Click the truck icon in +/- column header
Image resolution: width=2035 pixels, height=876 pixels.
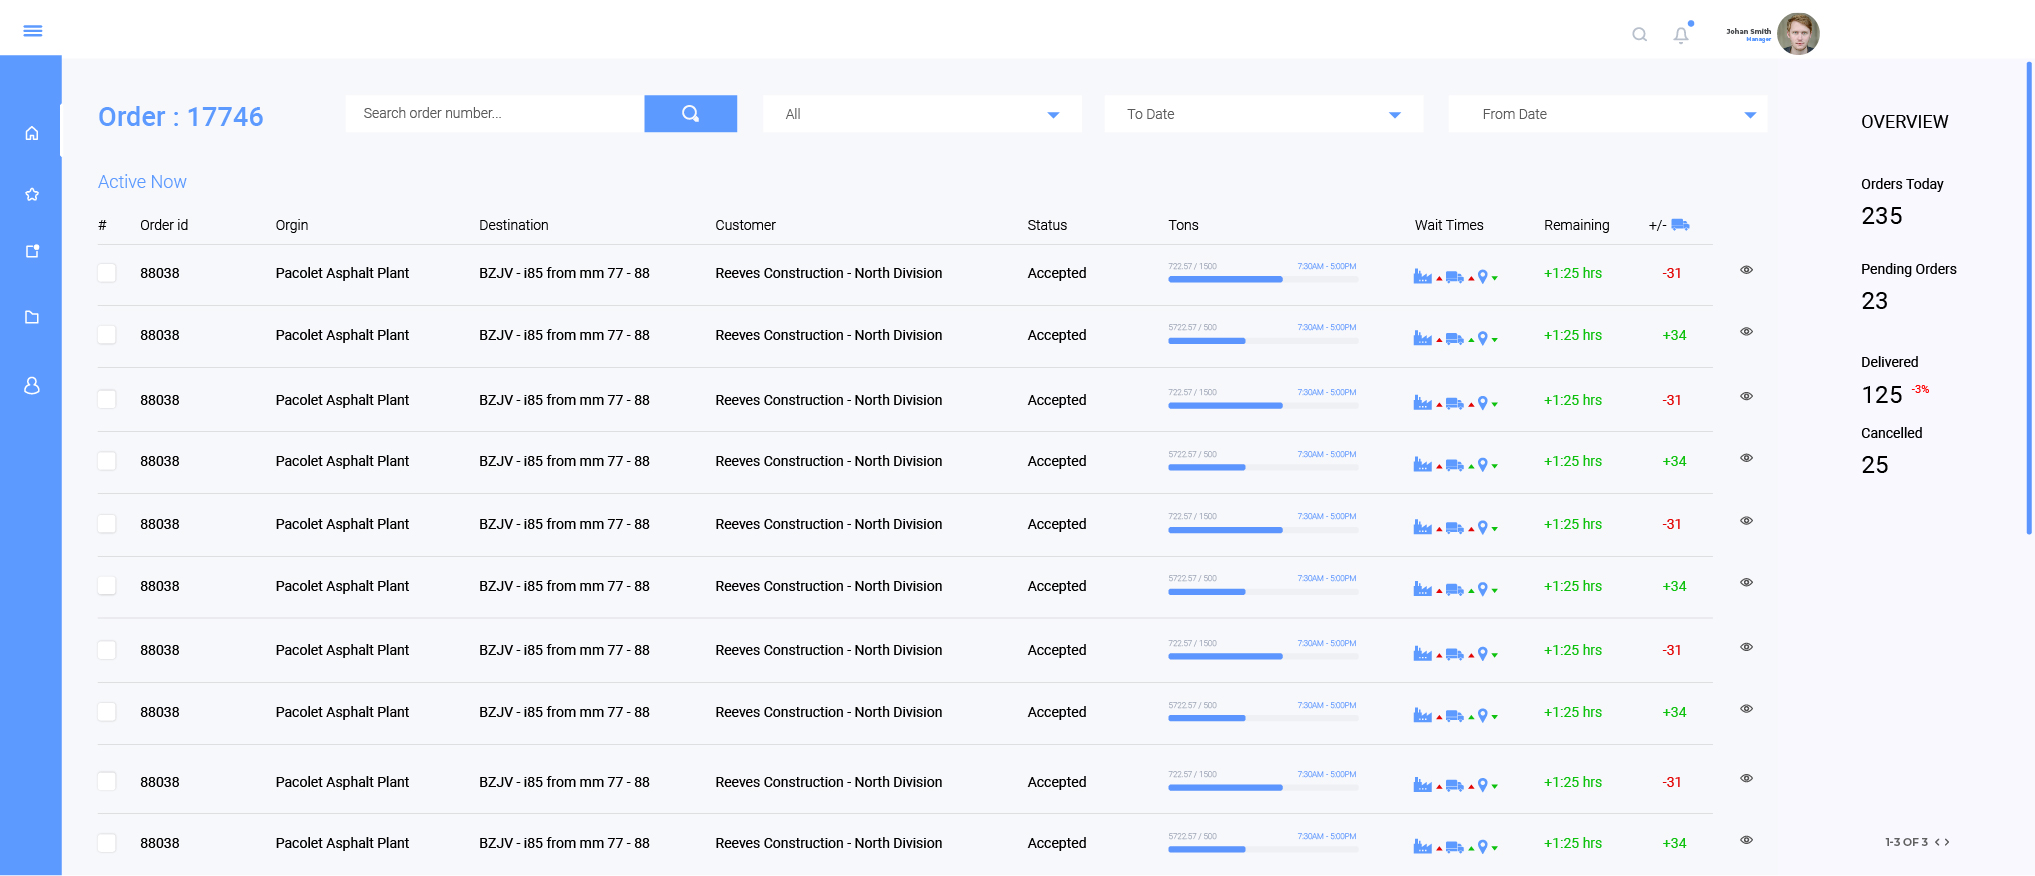click(x=1680, y=225)
